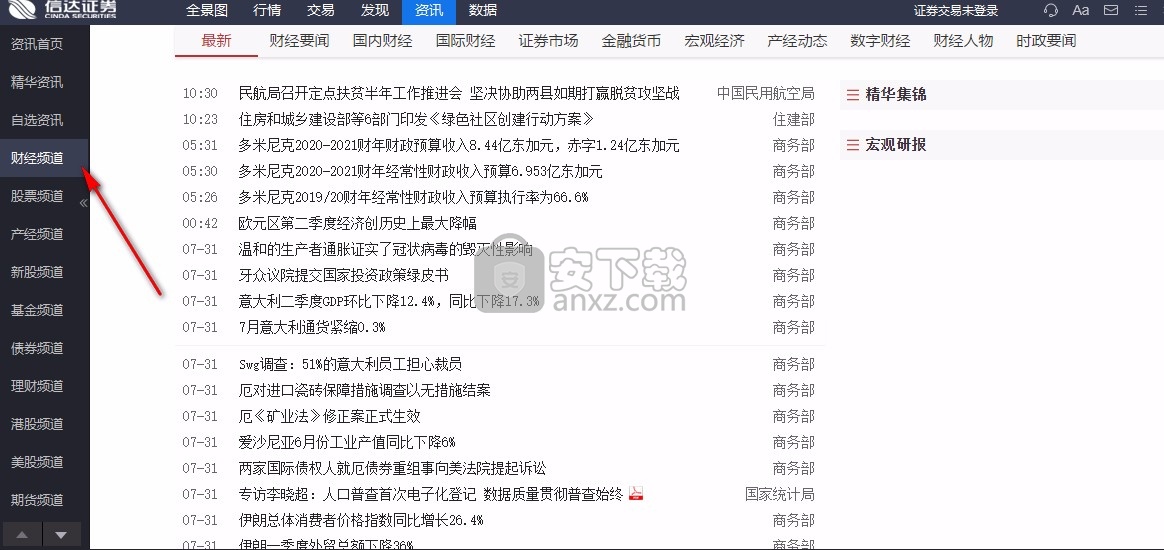Open the mail envelope icon
Screen dimensions: 1164x550
[1111, 10]
